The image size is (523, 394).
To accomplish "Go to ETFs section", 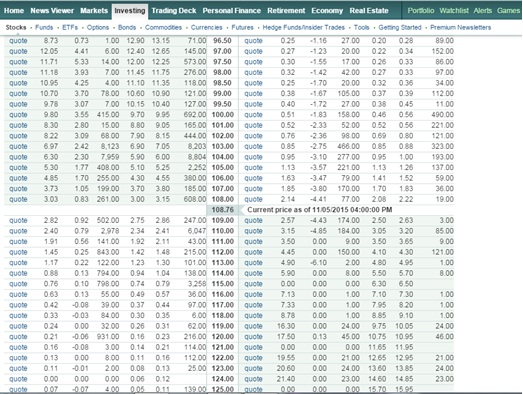I will [x=70, y=27].
